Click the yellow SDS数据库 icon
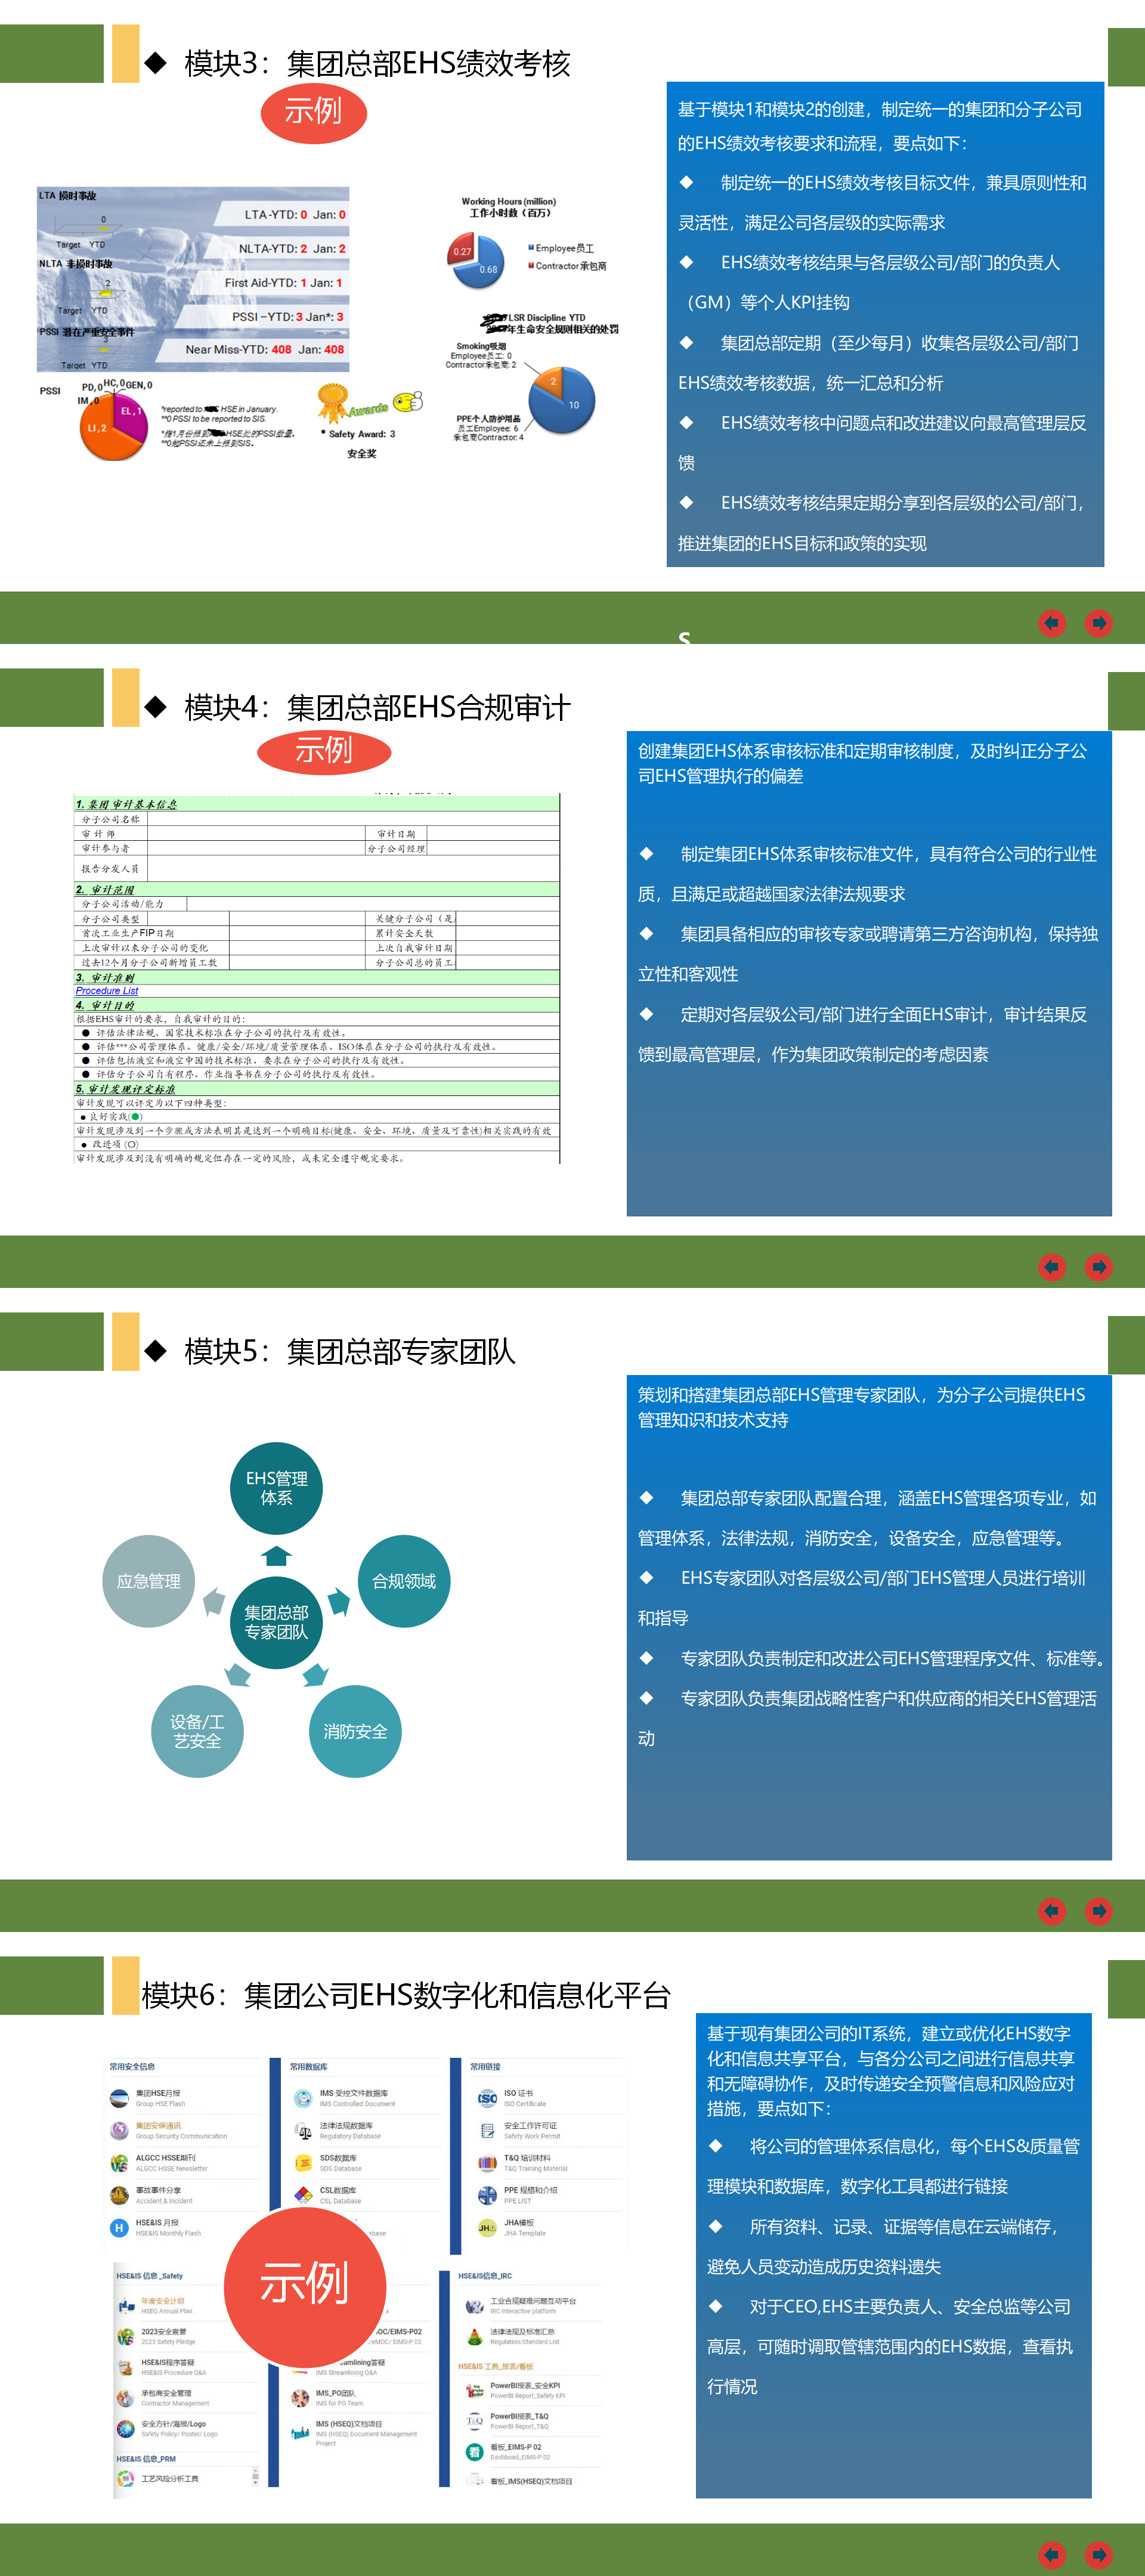 tap(303, 2163)
